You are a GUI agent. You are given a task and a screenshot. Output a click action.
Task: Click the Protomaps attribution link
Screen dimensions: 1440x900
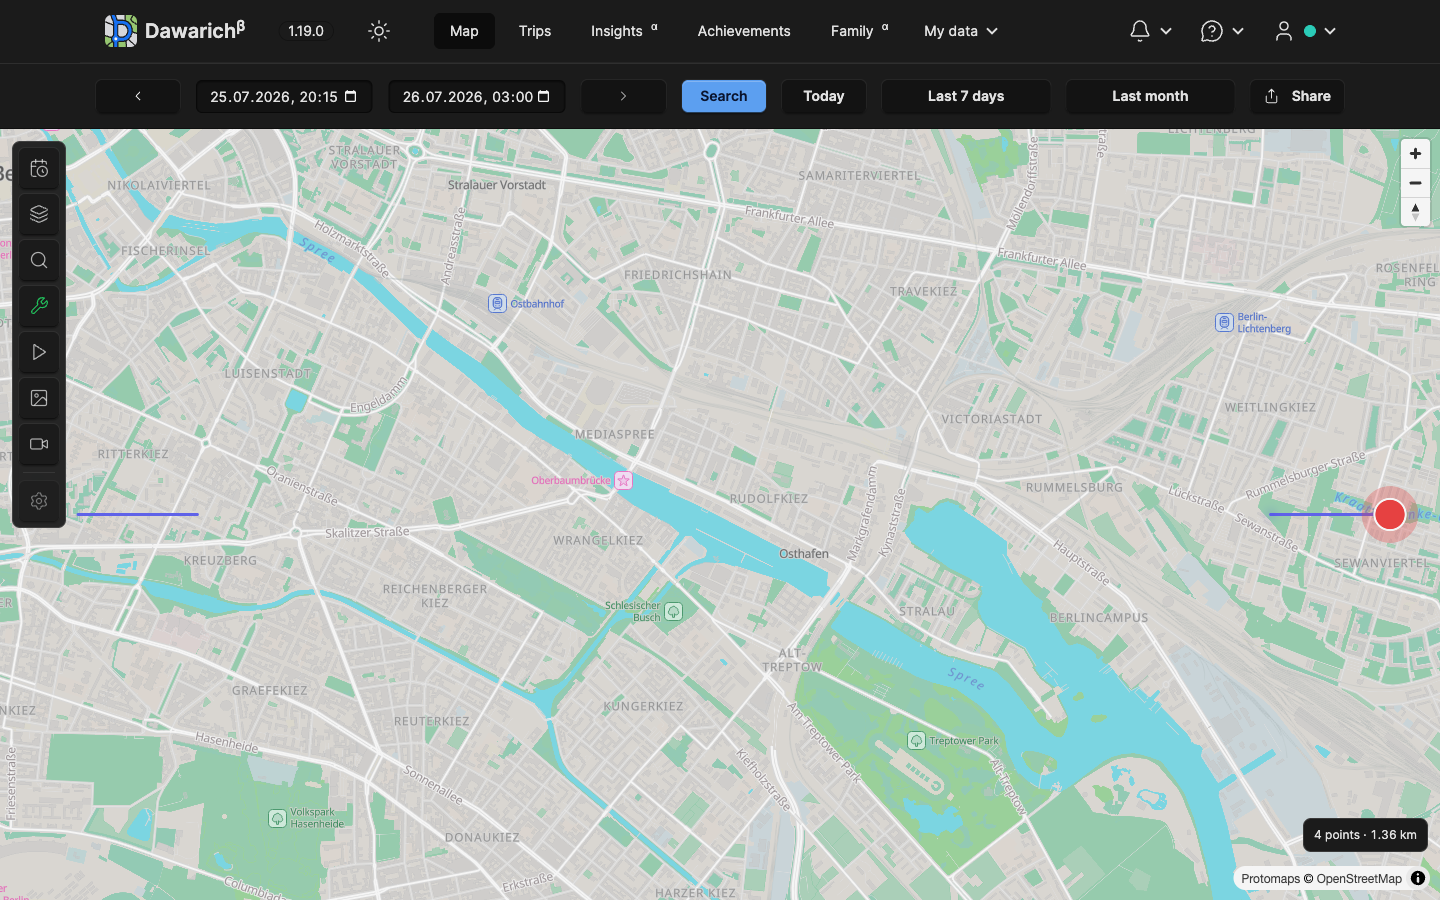pyautogui.click(x=1271, y=879)
